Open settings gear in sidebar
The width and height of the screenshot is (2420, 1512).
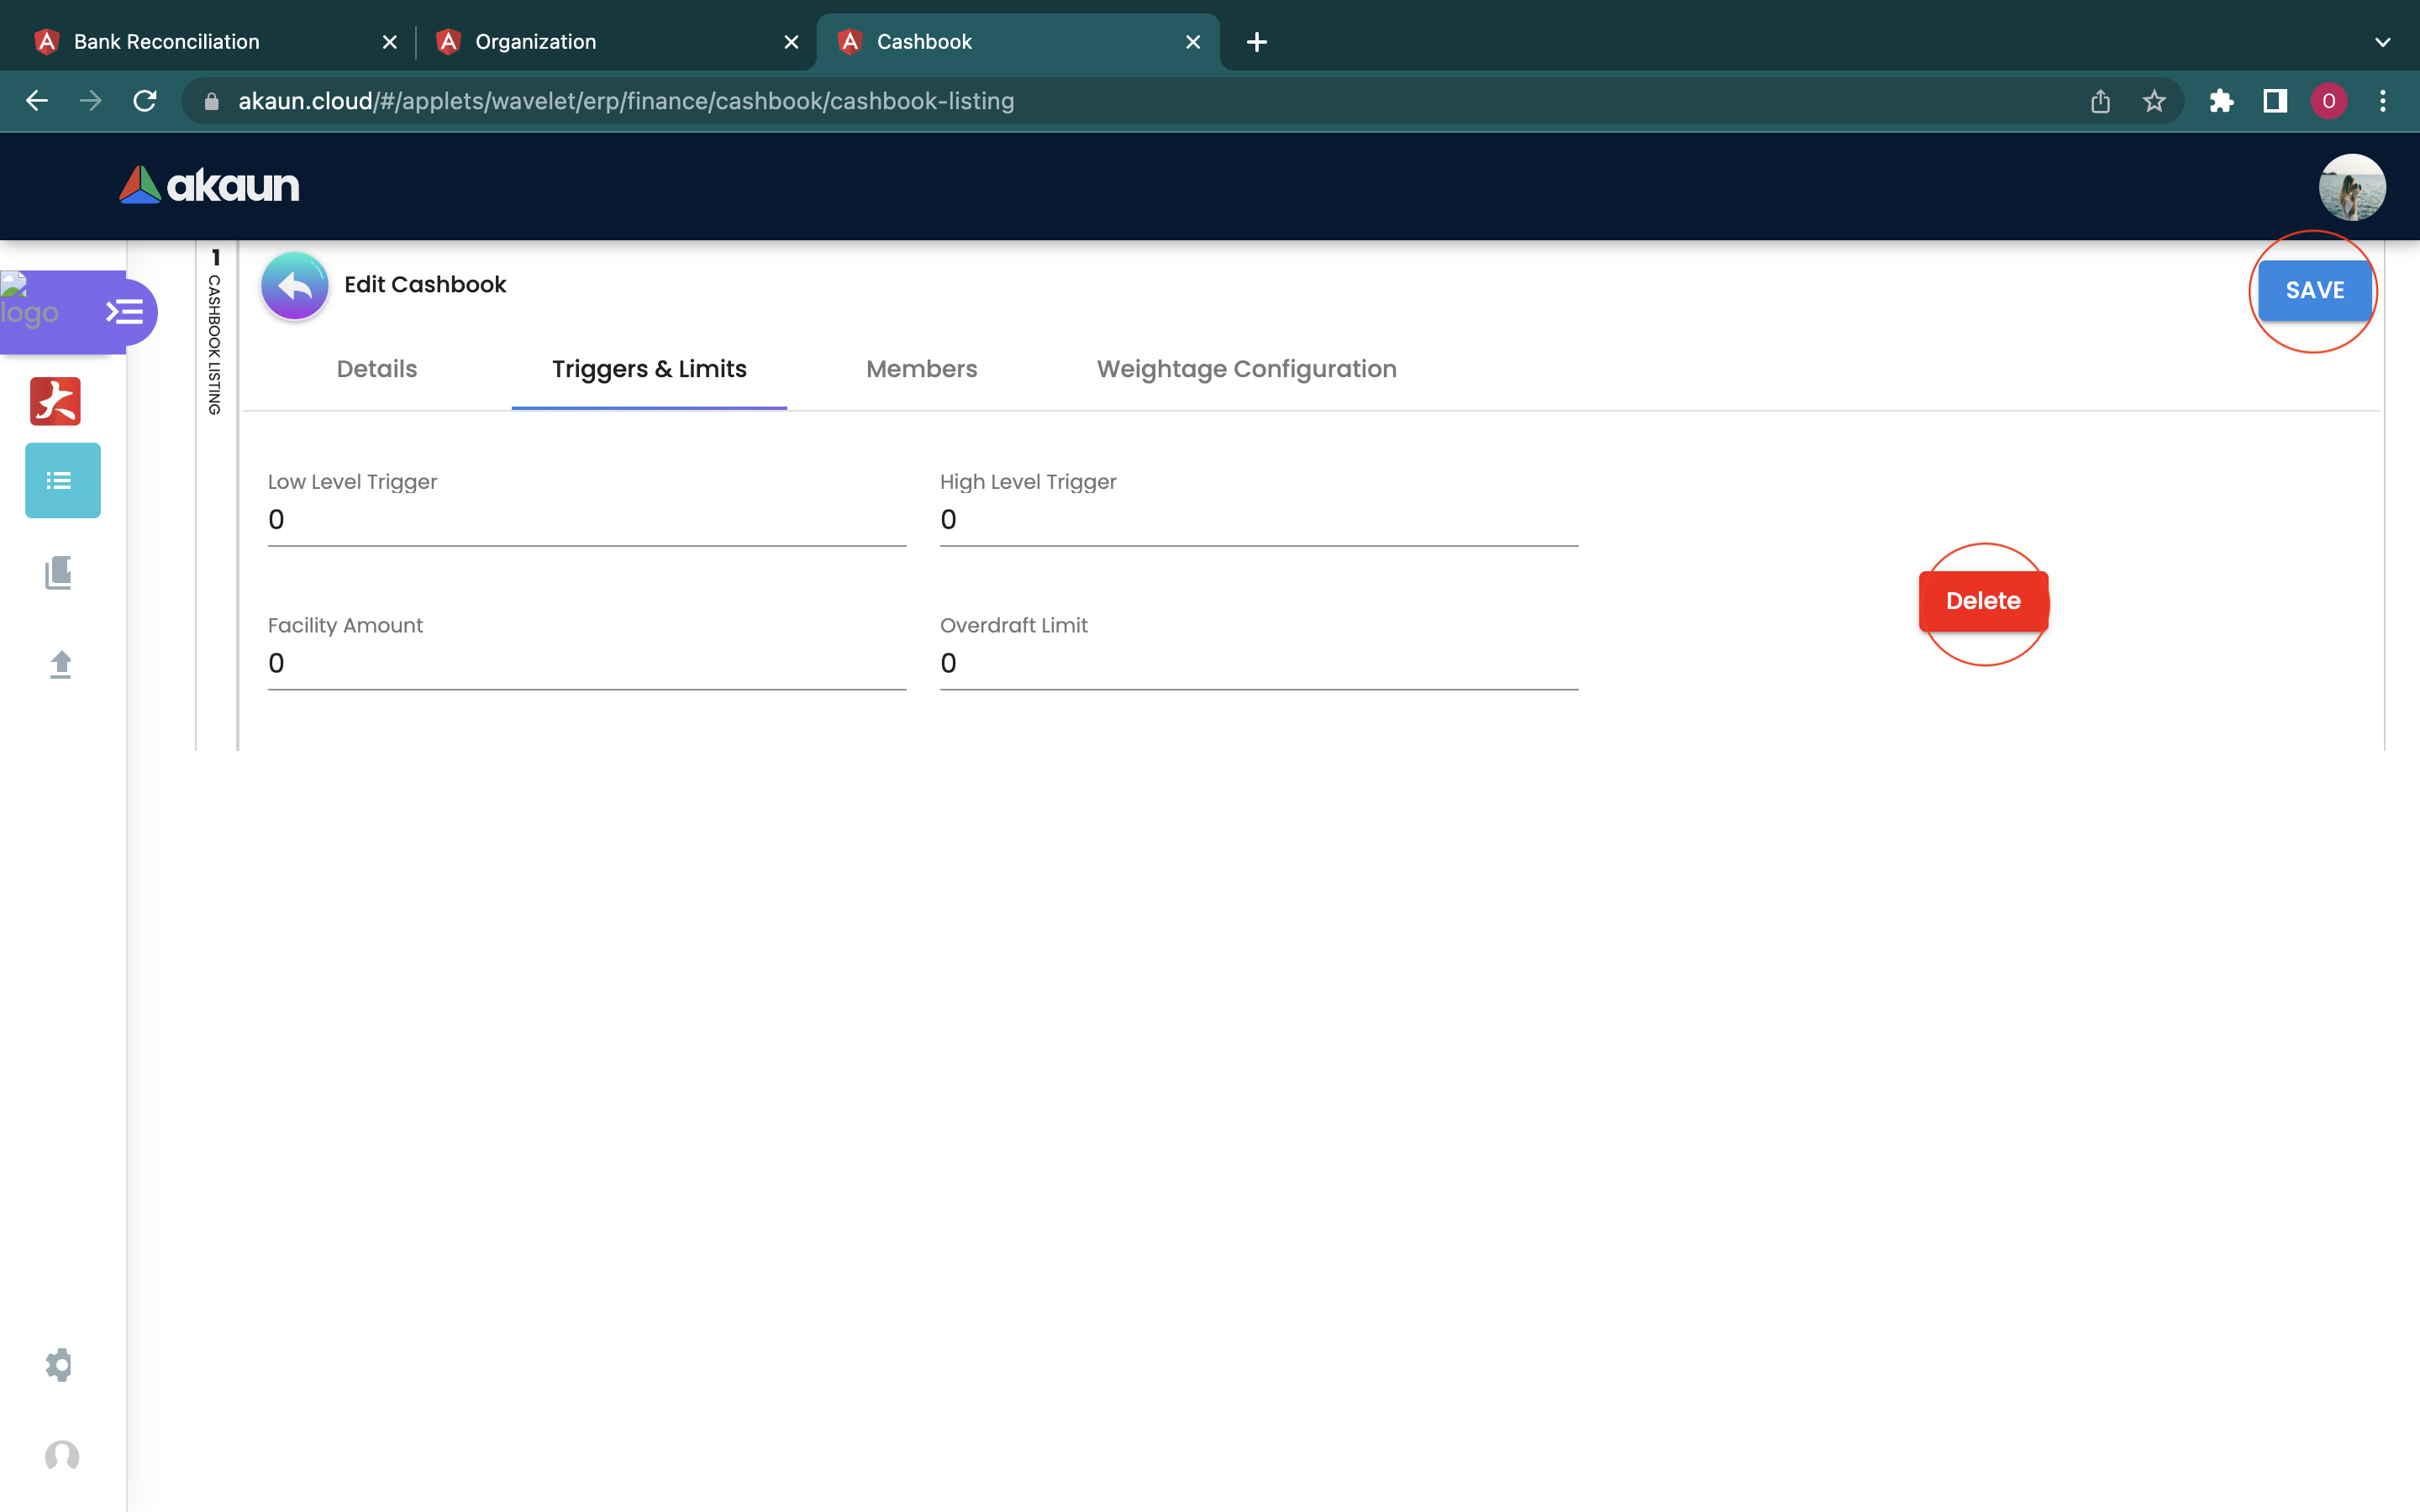(x=60, y=1365)
